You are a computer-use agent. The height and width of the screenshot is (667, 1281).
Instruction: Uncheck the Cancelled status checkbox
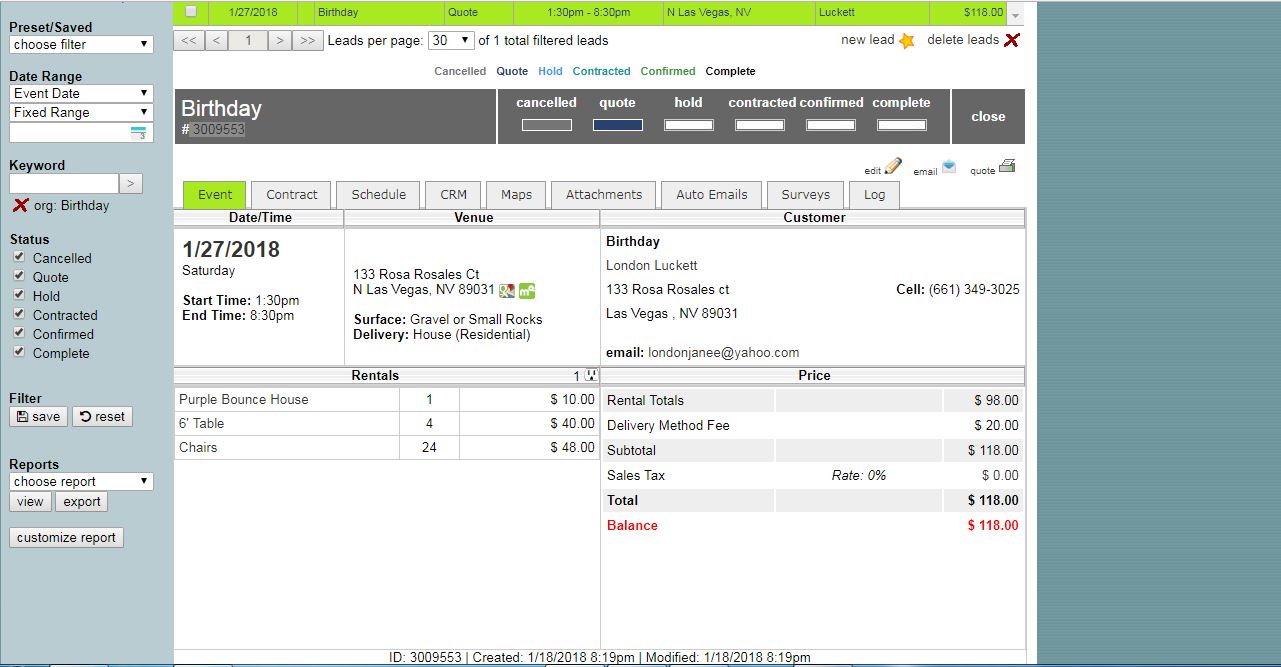click(18, 258)
